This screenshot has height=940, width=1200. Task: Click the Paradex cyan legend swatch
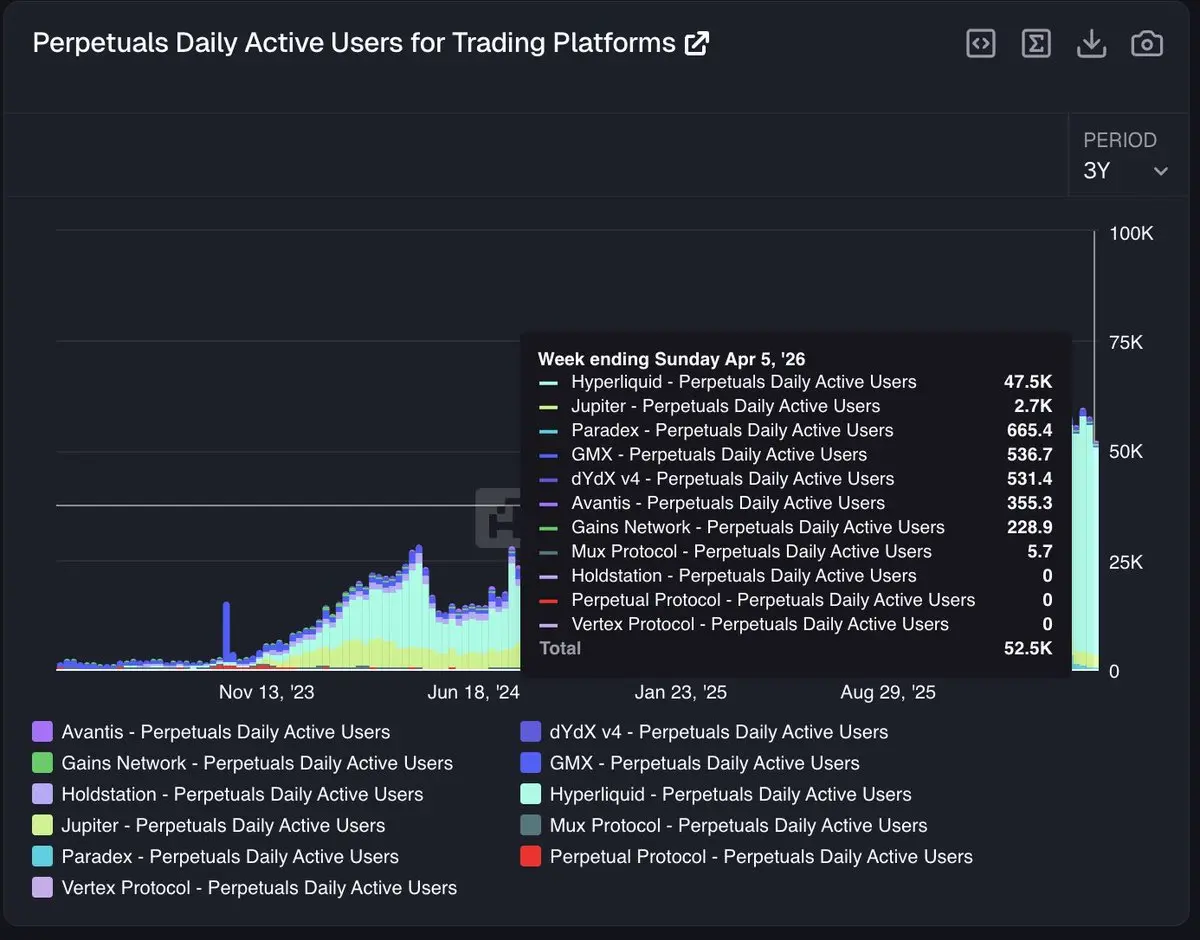tap(42, 856)
